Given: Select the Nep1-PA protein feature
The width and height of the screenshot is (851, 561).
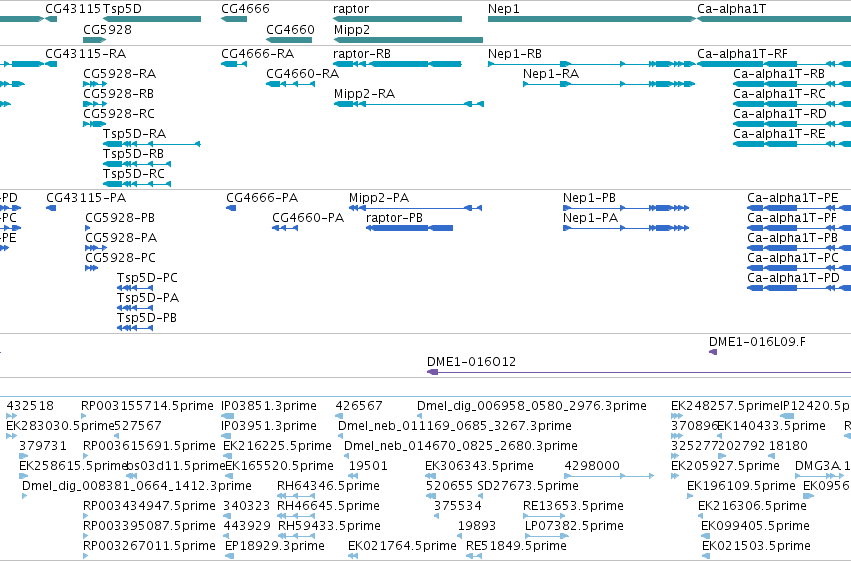Looking at the screenshot, I should (x=626, y=228).
